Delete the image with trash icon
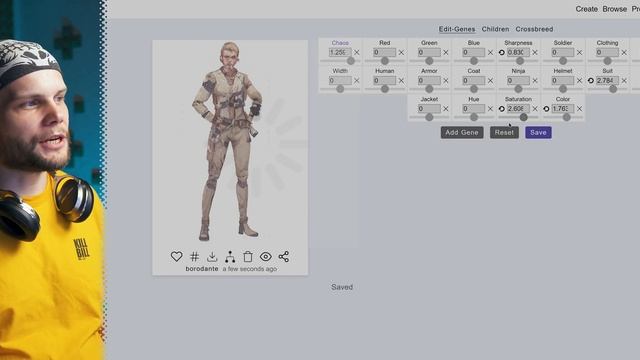The width and height of the screenshot is (640, 360). pyautogui.click(x=248, y=256)
